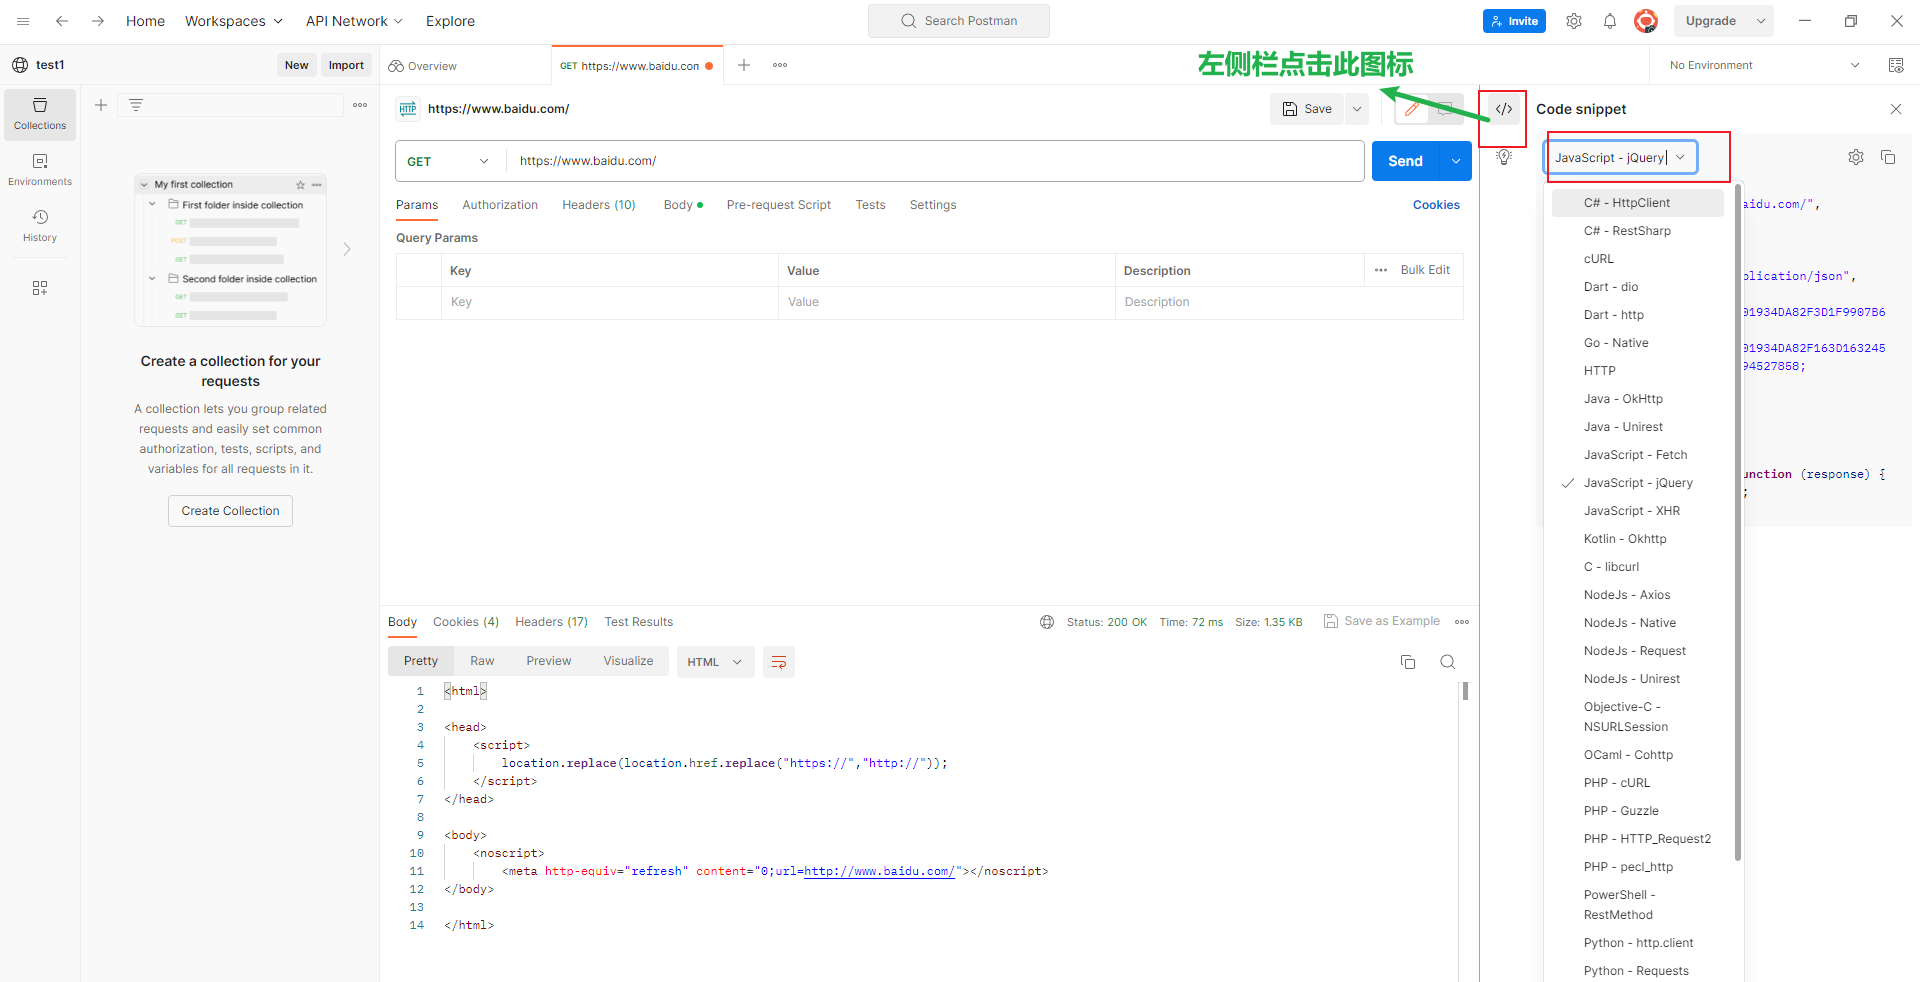Choose Python - Requests from language list
The width and height of the screenshot is (1920, 982).
click(x=1636, y=971)
